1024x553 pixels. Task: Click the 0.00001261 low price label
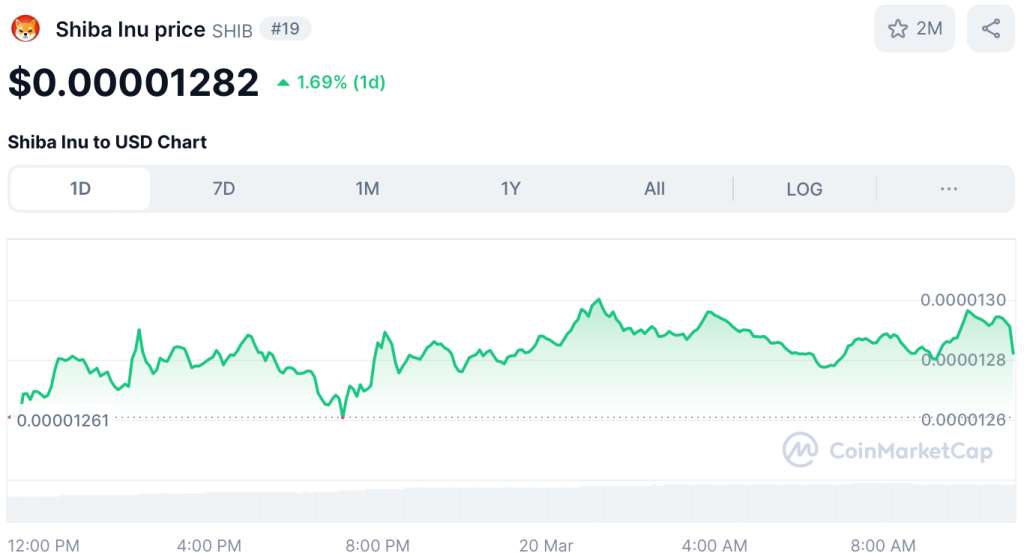point(63,420)
